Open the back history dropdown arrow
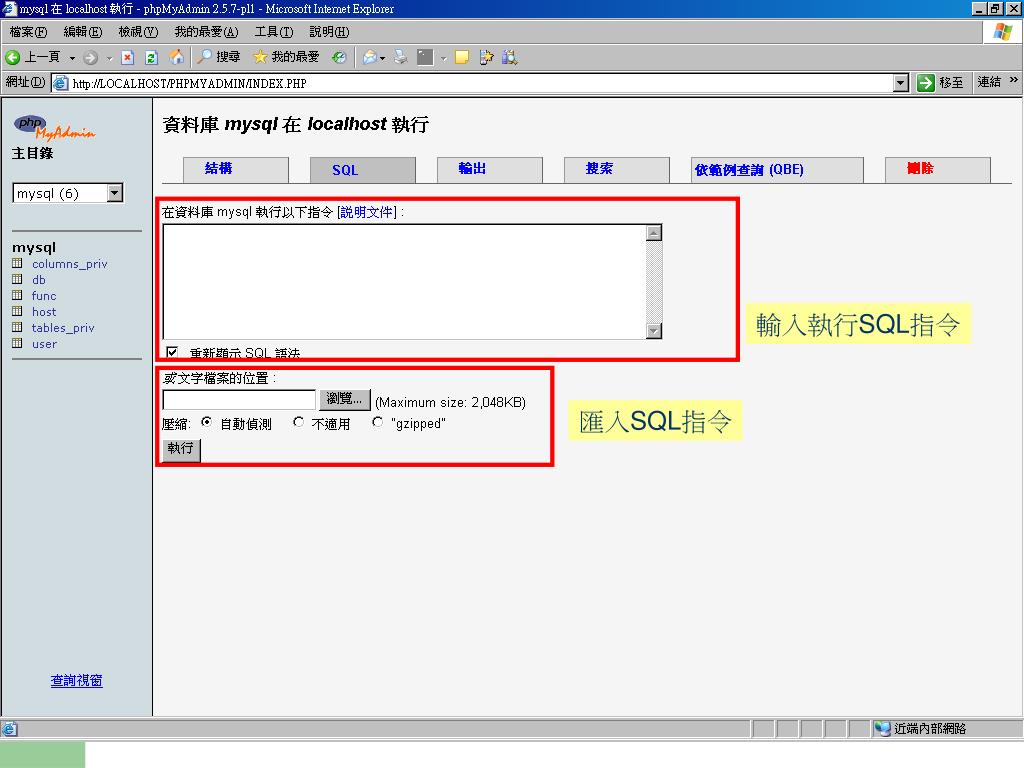The width and height of the screenshot is (1024, 768). [72, 58]
